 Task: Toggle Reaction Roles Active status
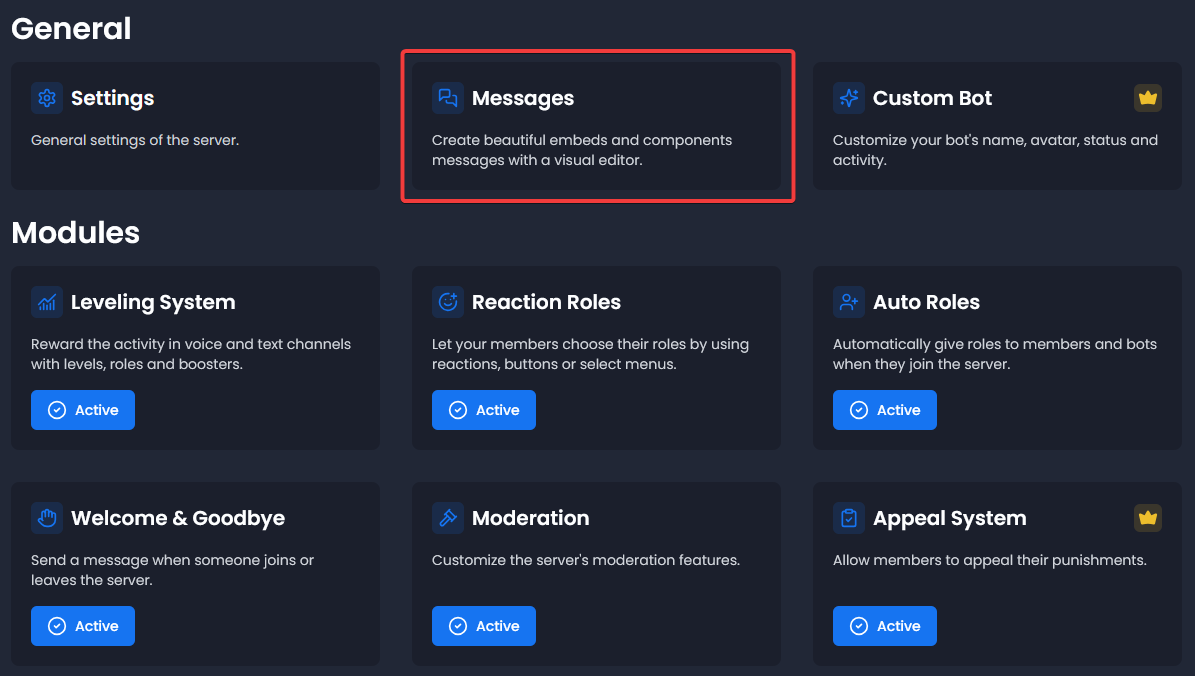(484, 410)
